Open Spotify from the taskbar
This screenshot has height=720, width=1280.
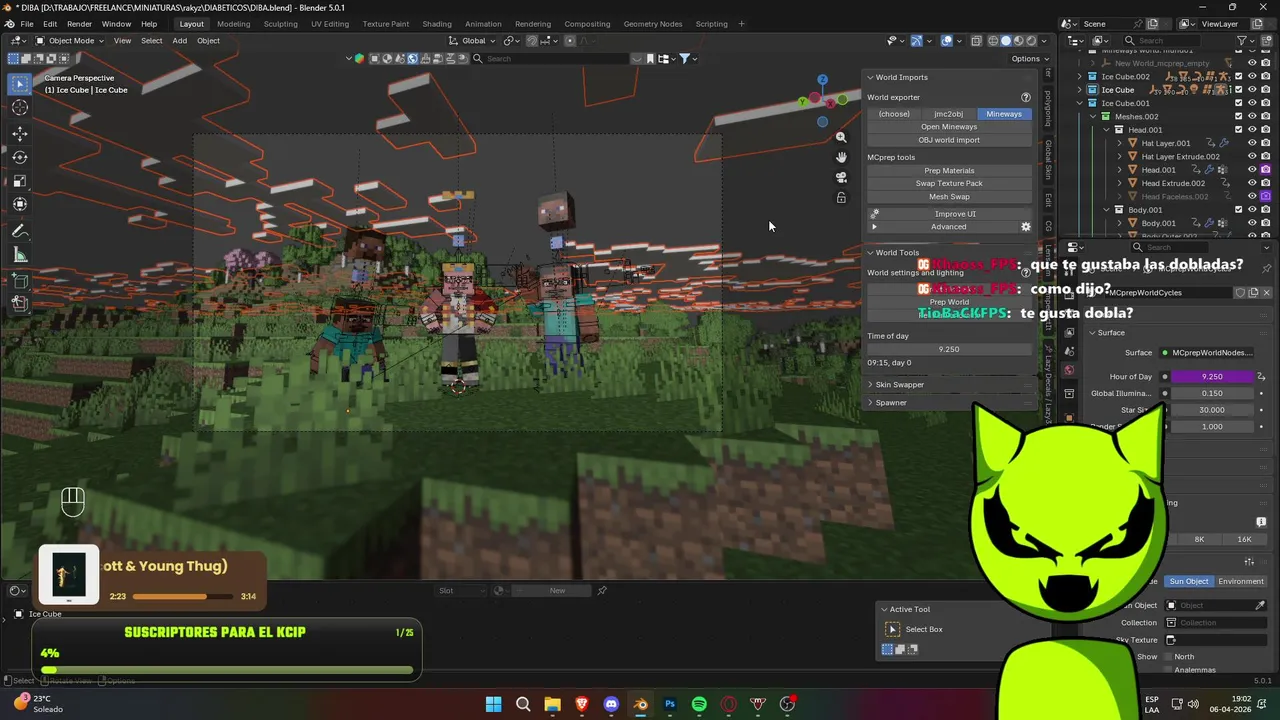(699, 704)
